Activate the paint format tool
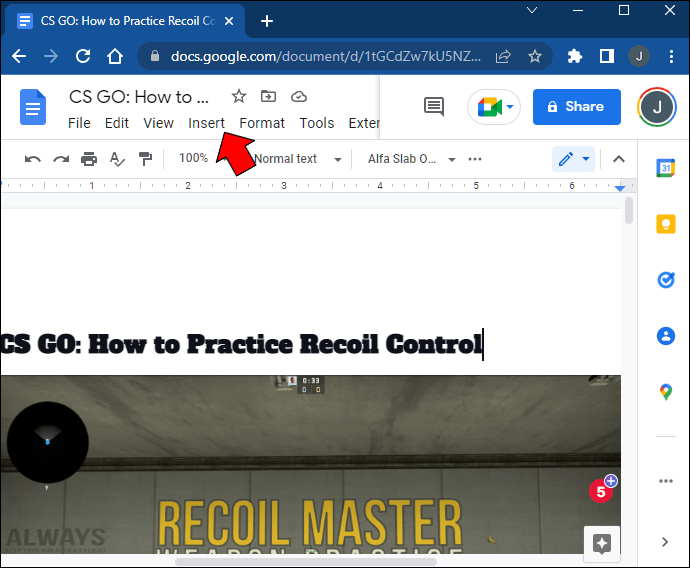 (145, 159)
